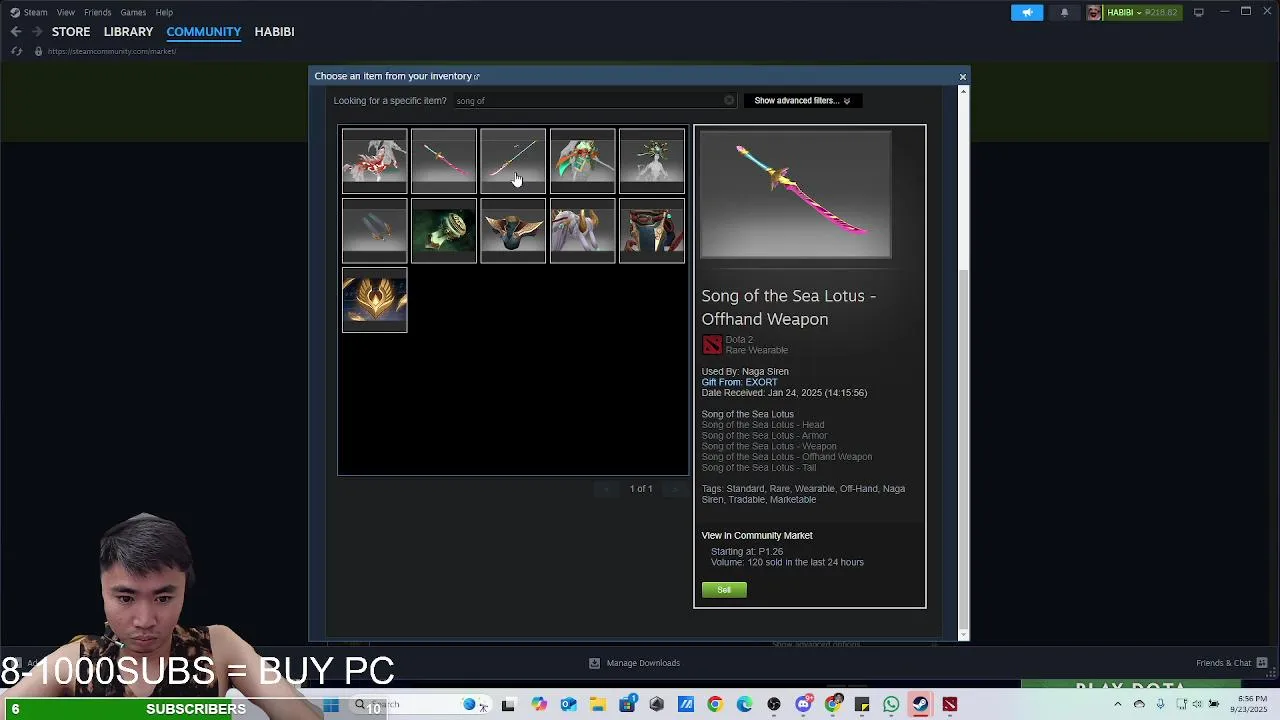Click the Manage Downloads label
This screenshot has width=1280, height=720.
coord(643,663)
